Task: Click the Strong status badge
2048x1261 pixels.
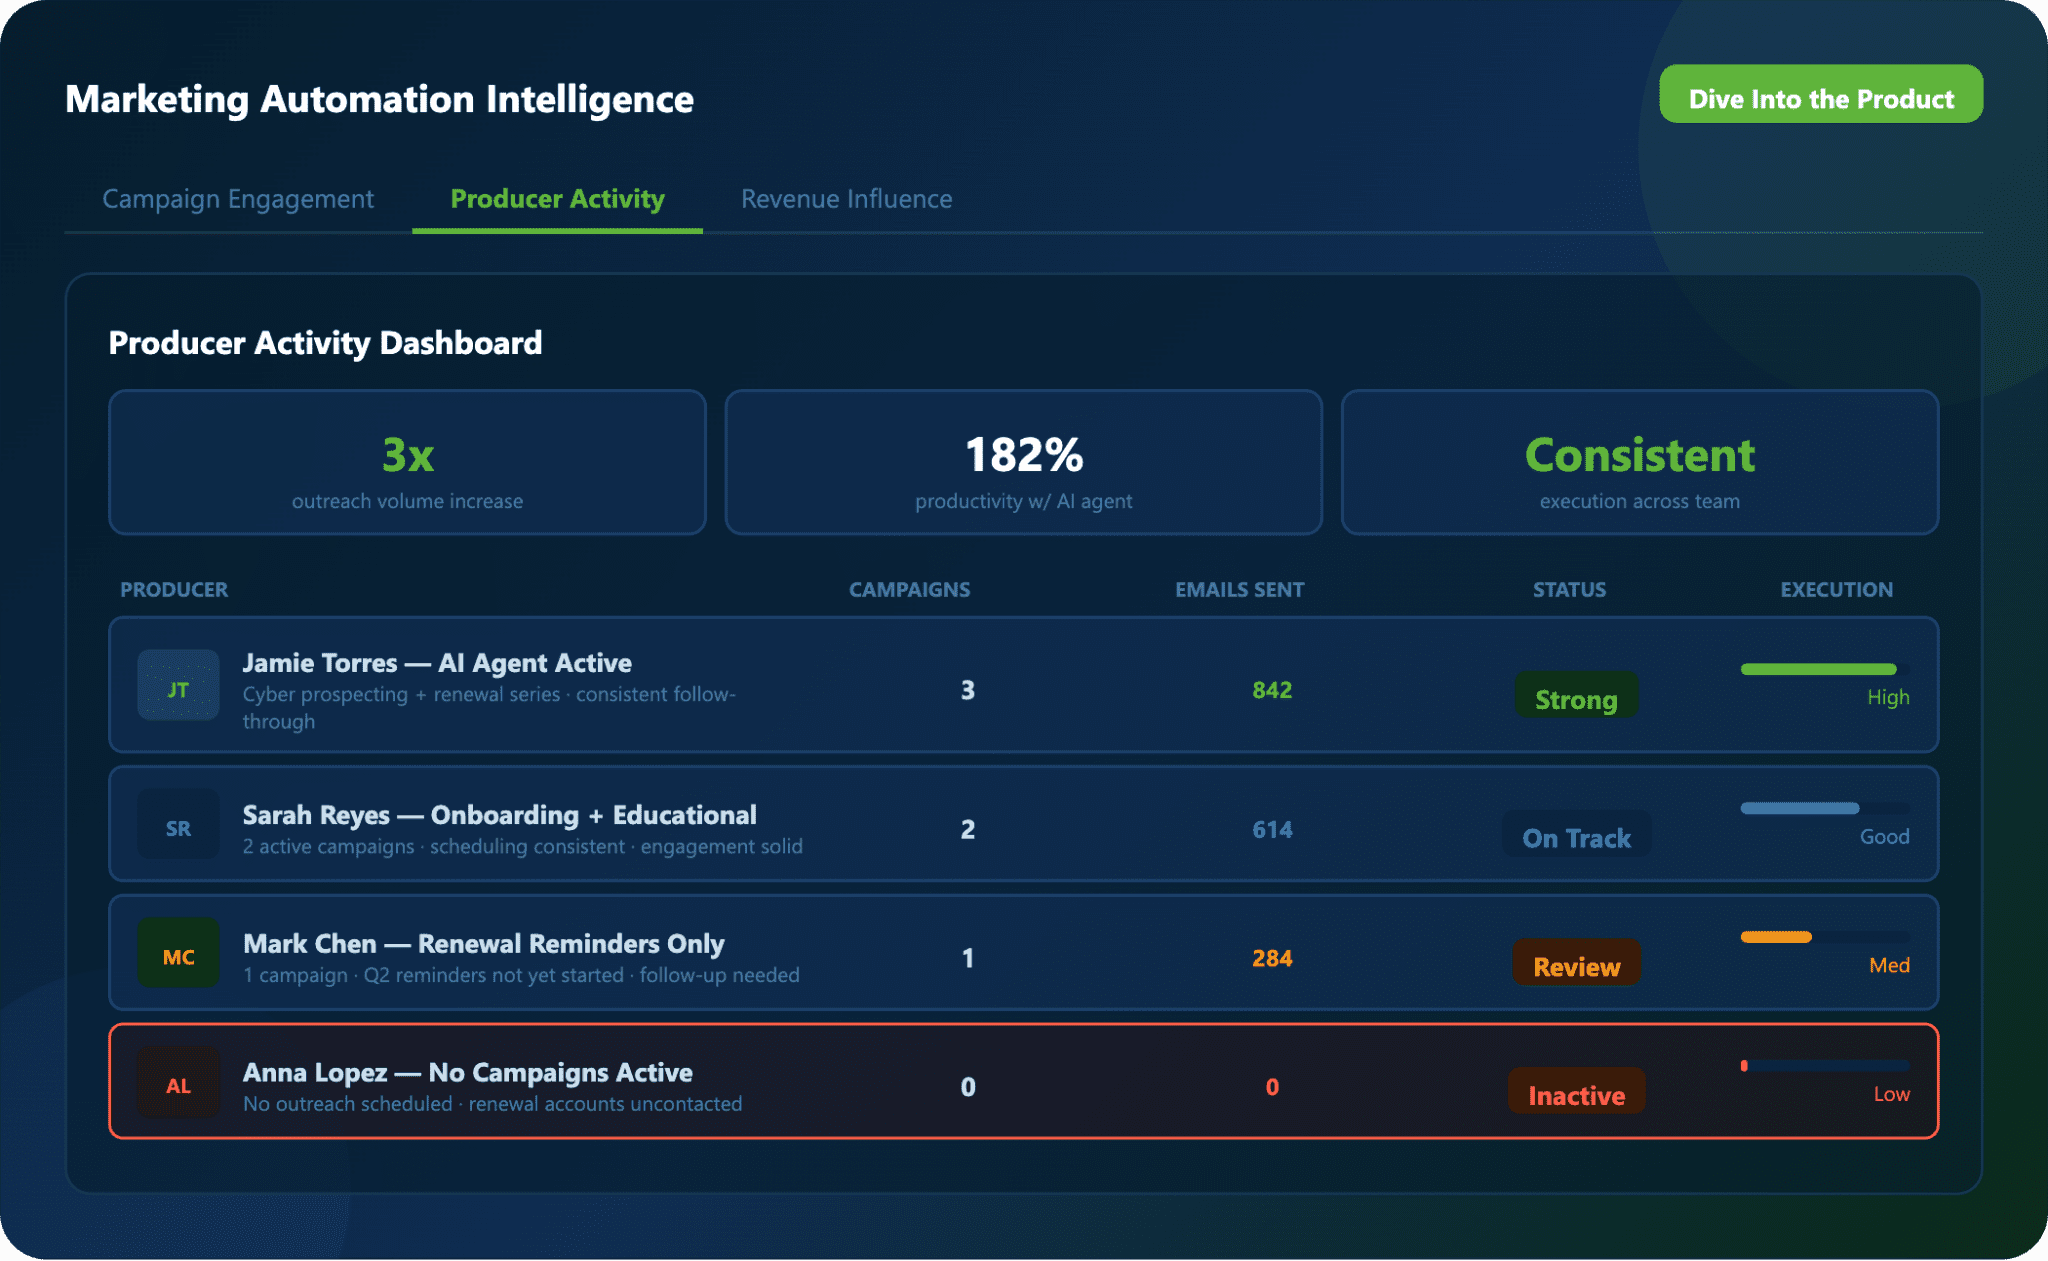Action: coord(1575,697)
